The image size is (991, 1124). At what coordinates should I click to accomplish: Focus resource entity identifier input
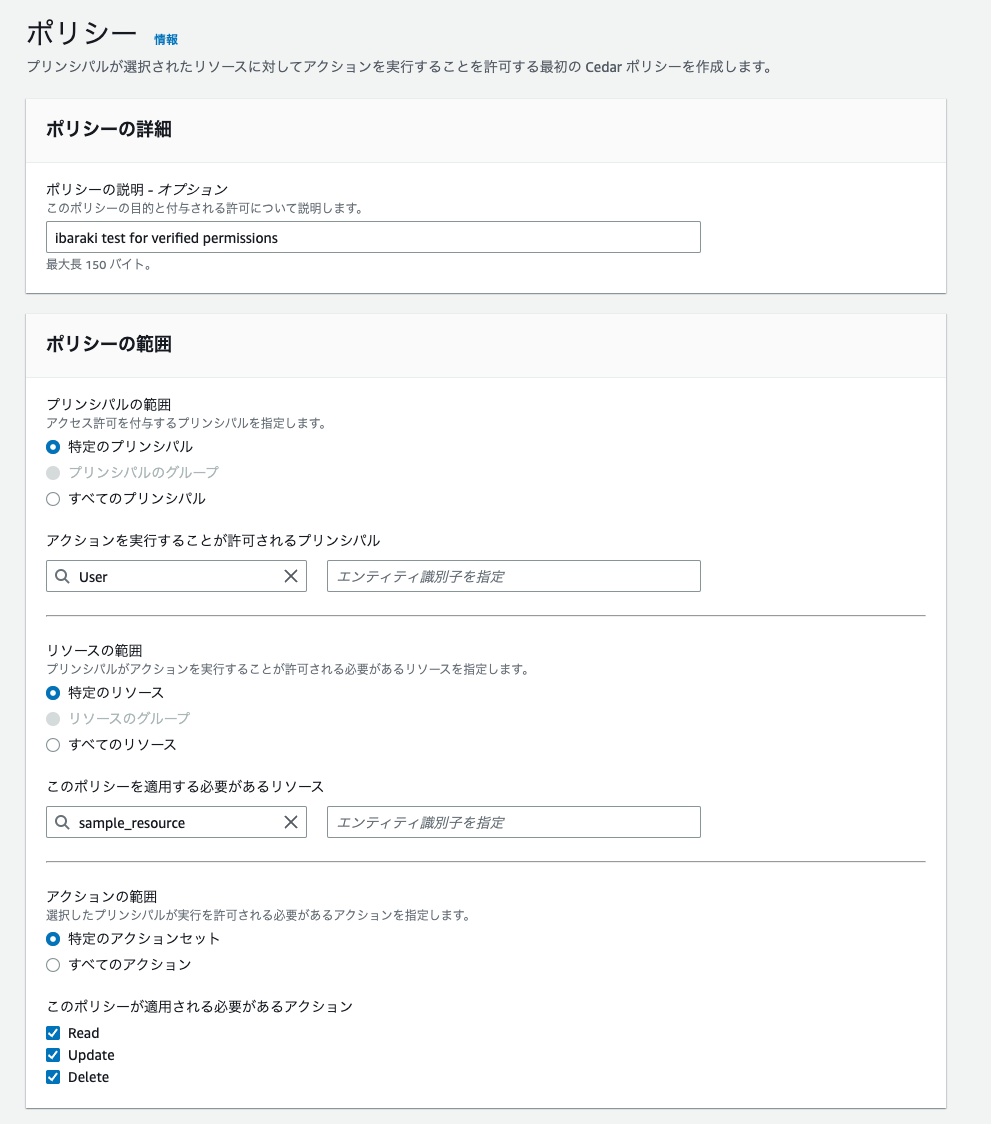[513, 822]
